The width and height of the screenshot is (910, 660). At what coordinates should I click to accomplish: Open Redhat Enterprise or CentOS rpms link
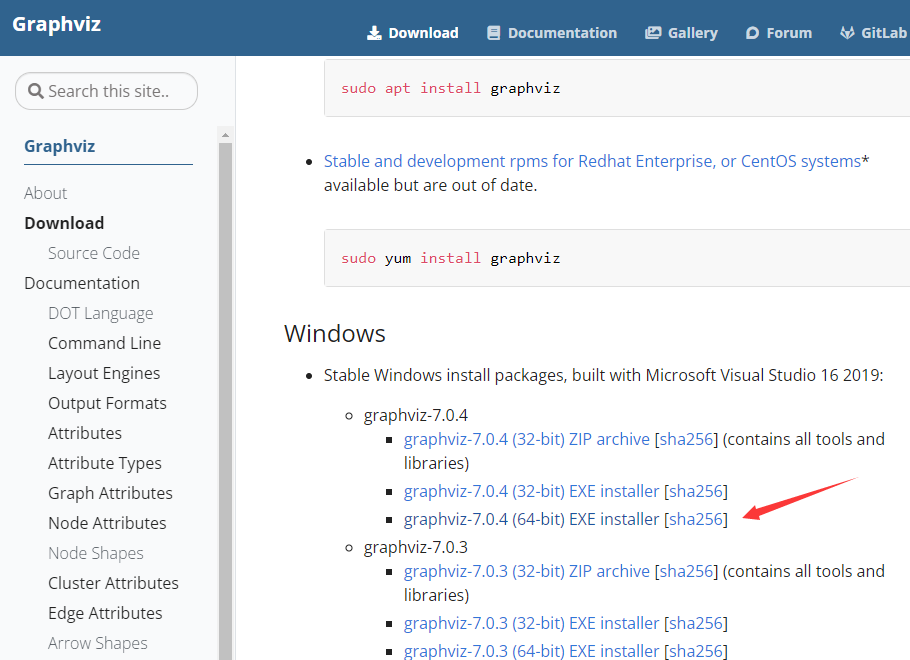[x=593, y=161]
